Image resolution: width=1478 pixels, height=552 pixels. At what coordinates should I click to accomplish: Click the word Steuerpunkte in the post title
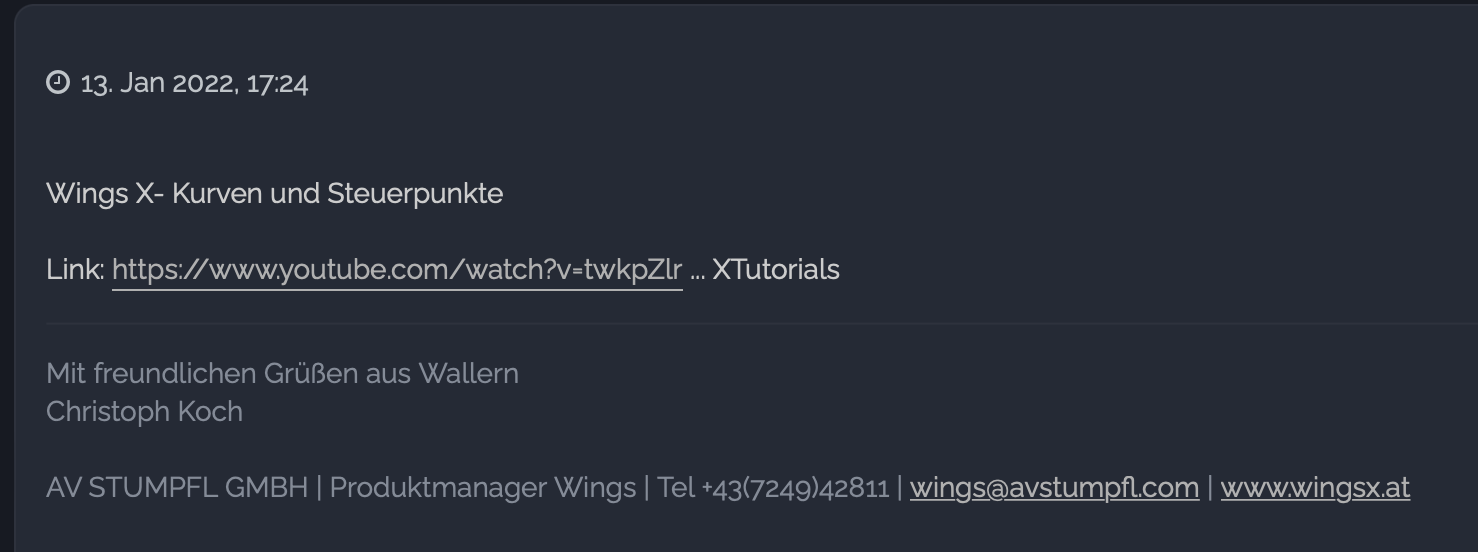(415, 194)
